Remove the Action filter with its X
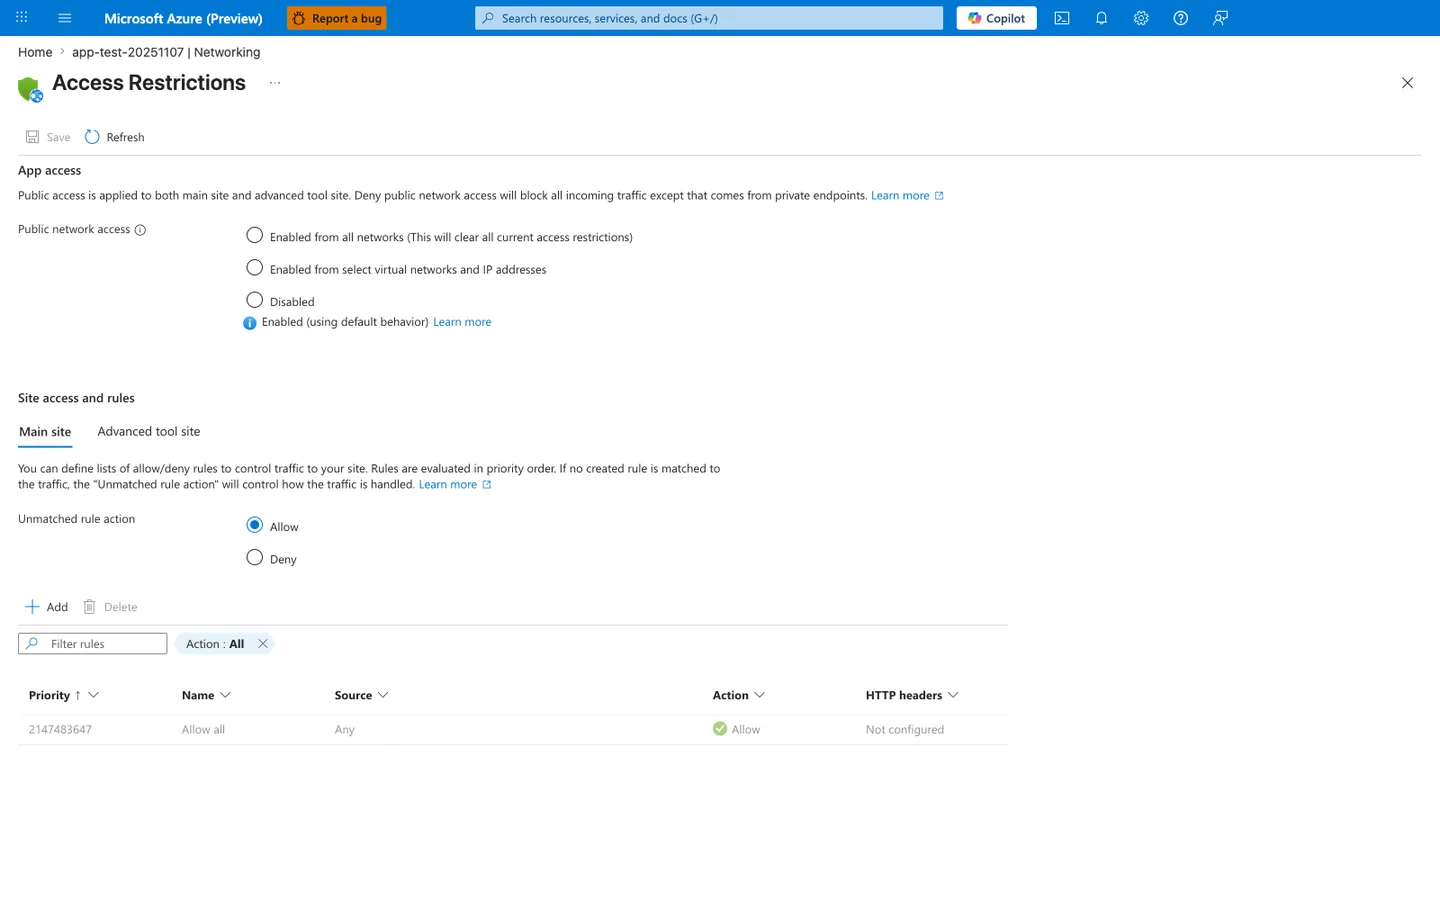 [x=263, y=644]
